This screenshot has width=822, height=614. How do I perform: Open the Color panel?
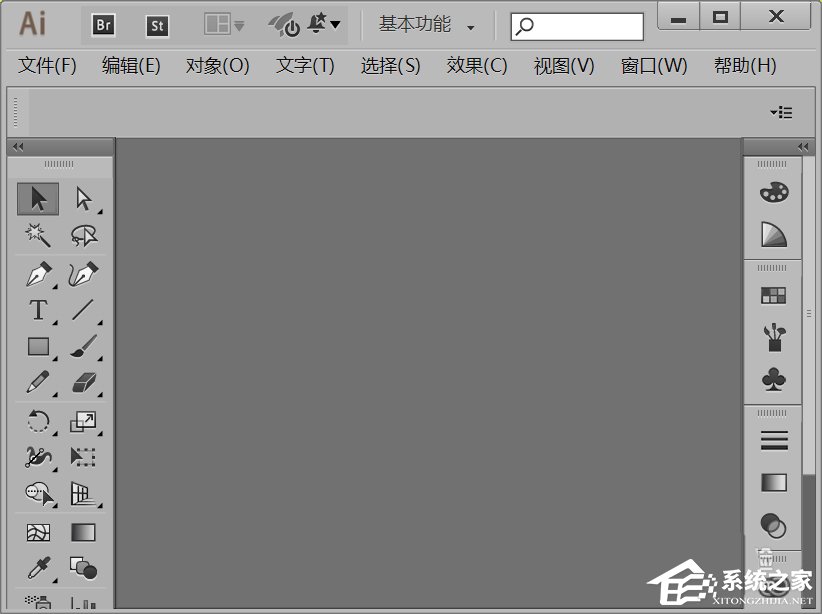point(773,190)
